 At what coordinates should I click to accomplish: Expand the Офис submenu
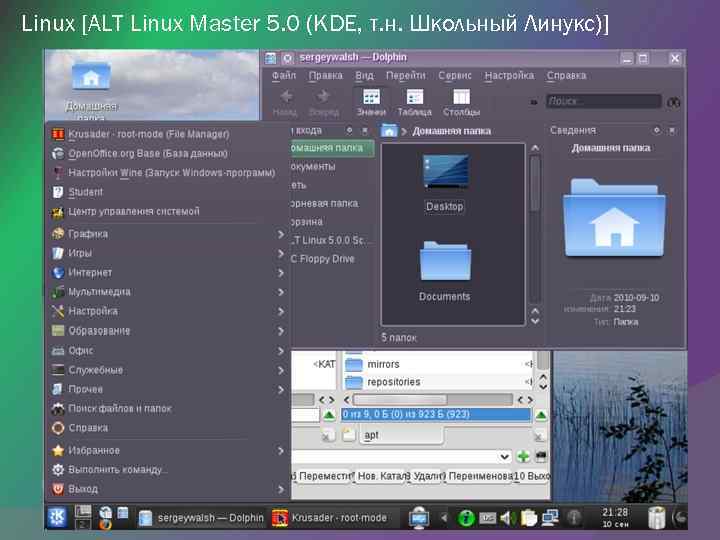[x=168, y=350]
